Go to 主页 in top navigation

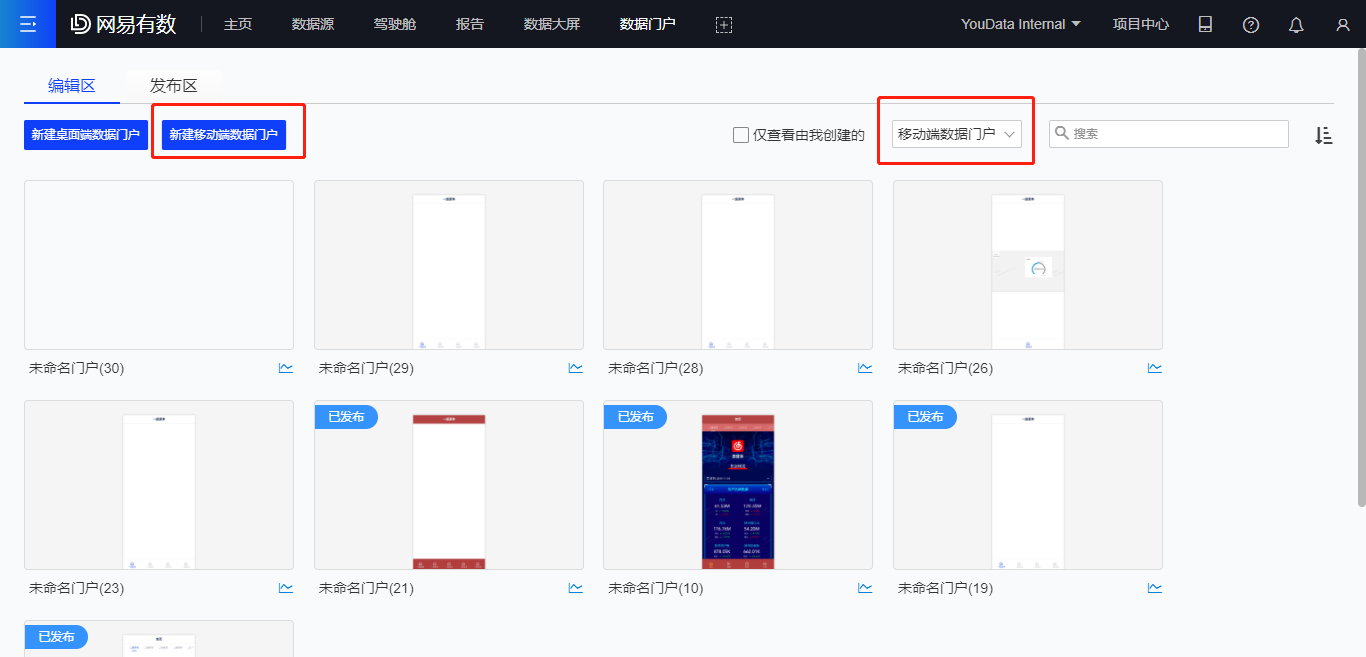pos(238,24)
